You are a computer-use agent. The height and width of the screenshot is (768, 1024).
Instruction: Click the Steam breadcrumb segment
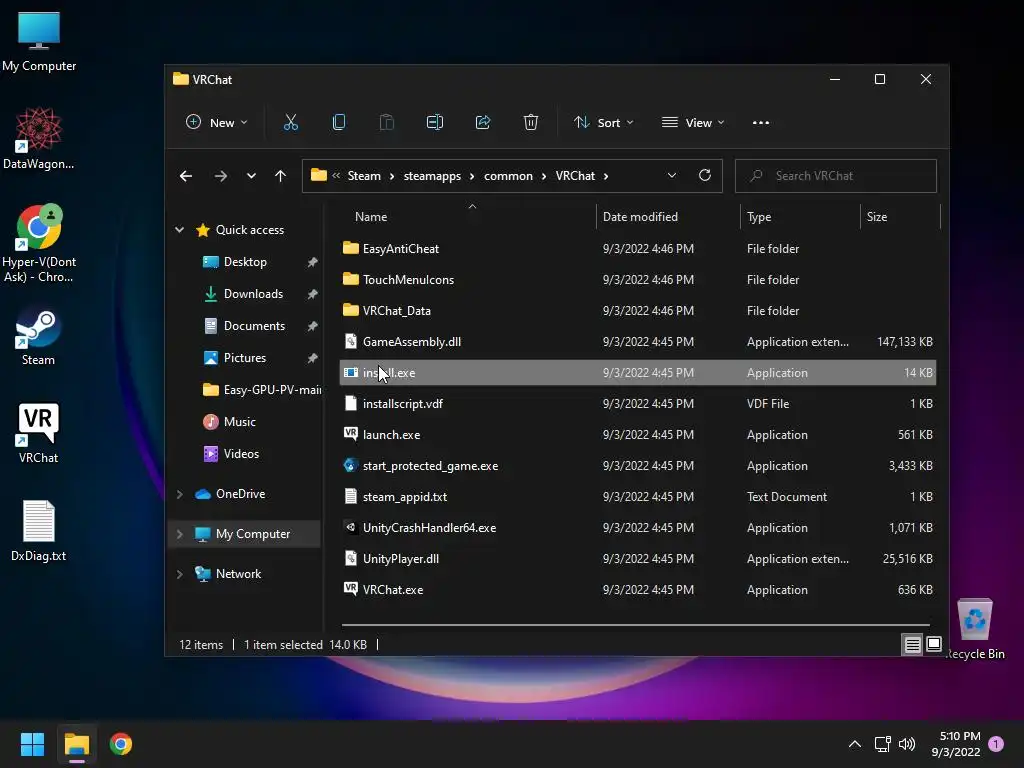[x=364, y=176]
